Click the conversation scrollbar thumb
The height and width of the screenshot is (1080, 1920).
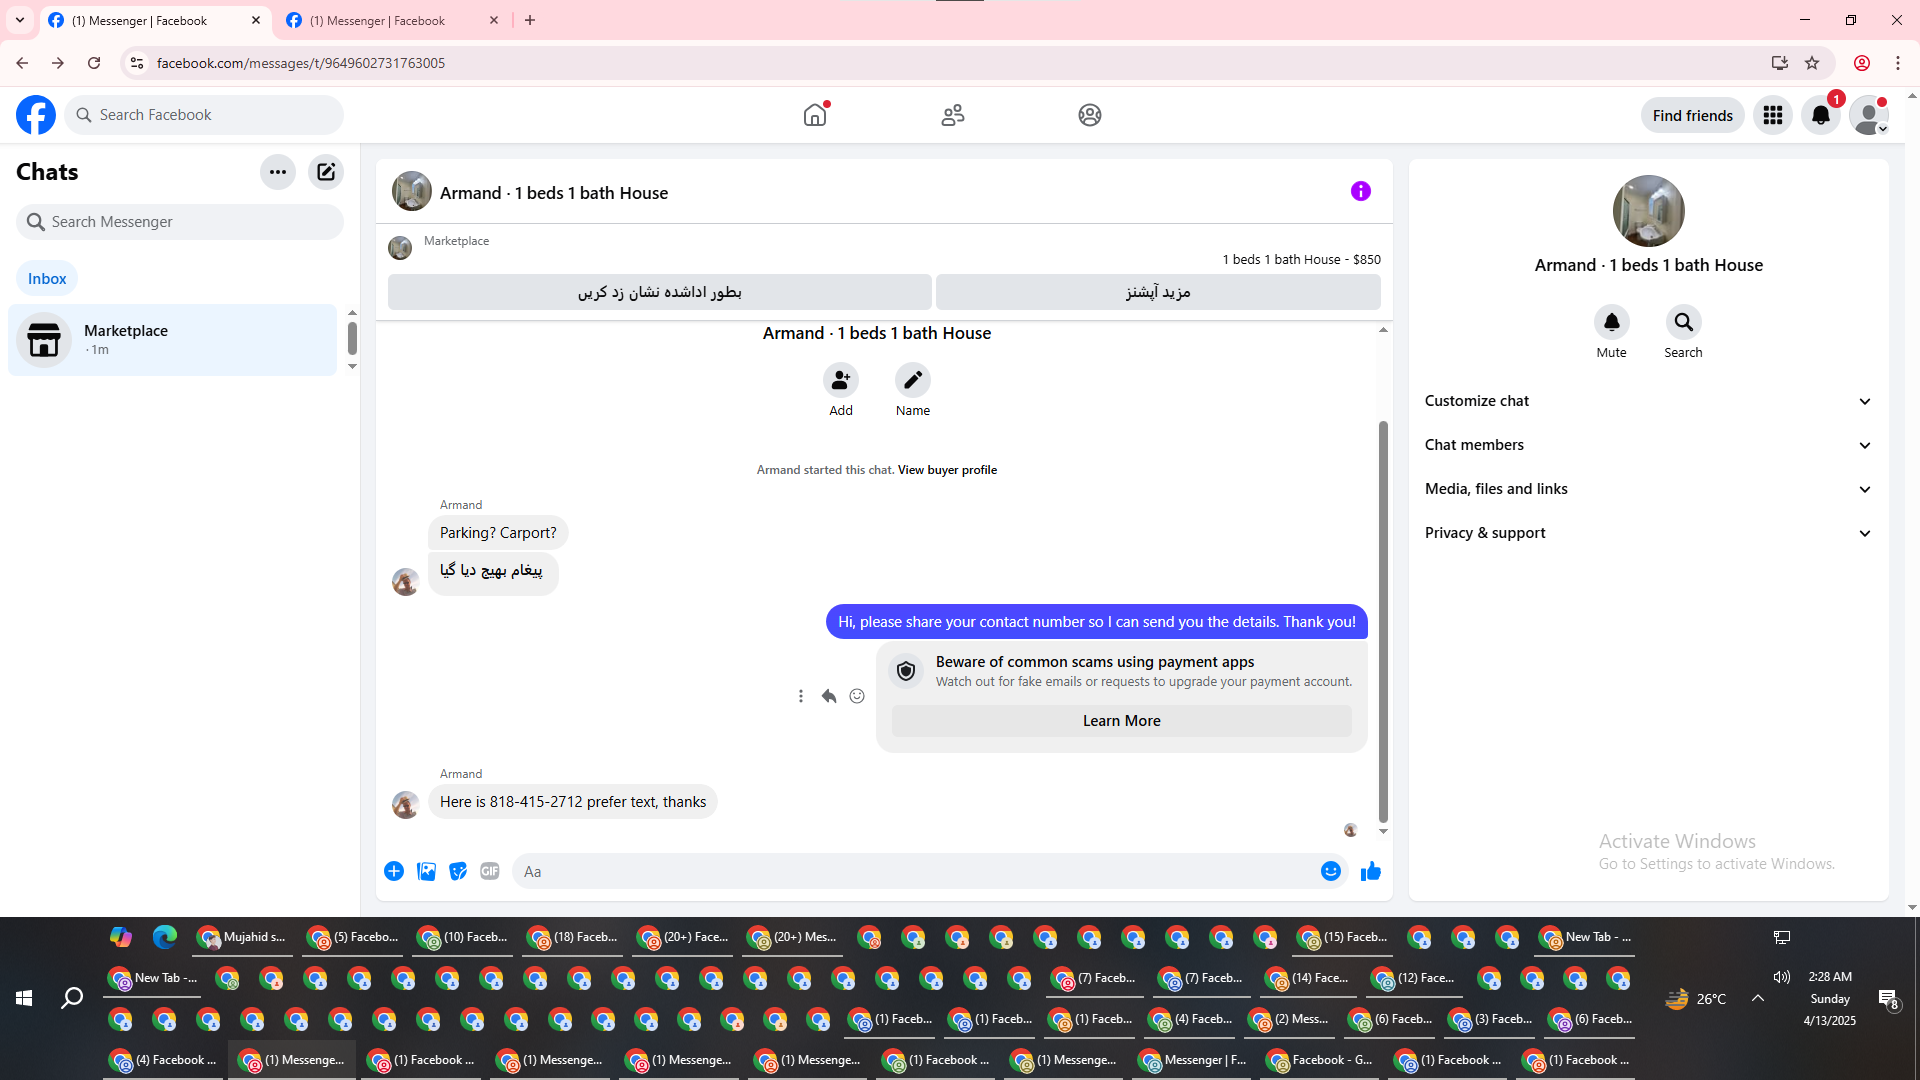(x=1383, y=620)
